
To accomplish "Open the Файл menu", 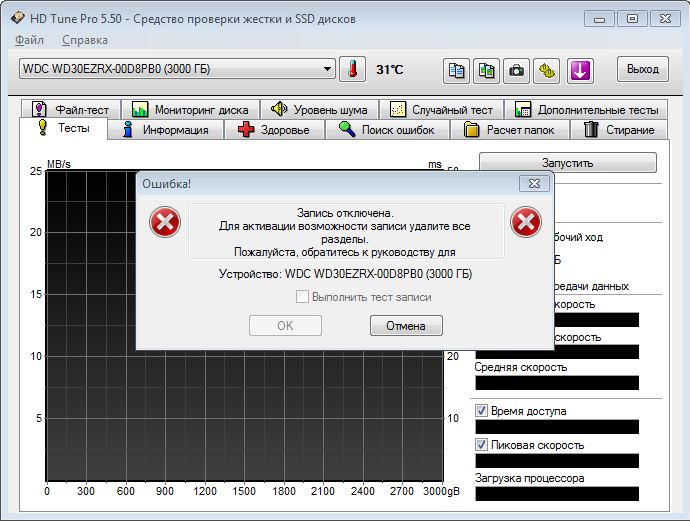I will point(29,40).
